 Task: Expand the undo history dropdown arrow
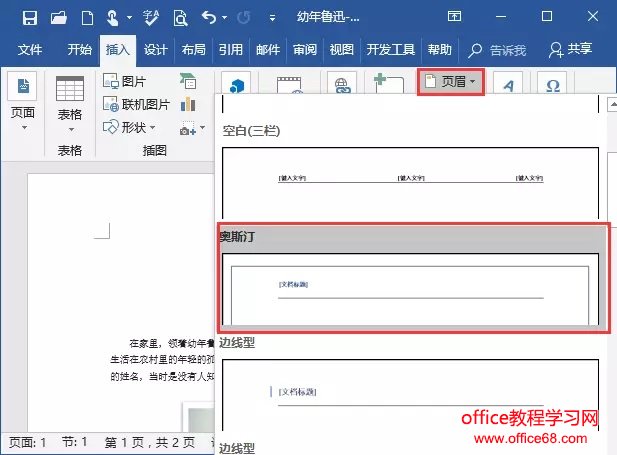point(224,18)
